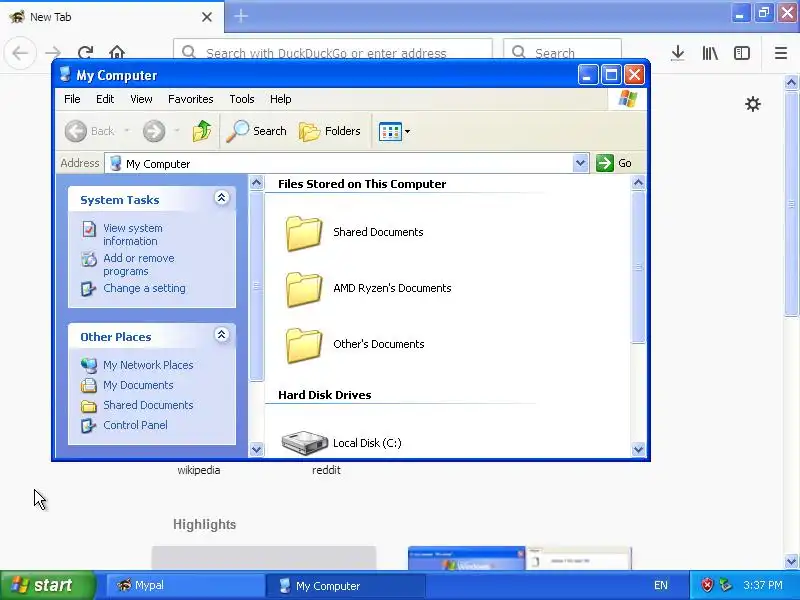
Task: Expand the Address bar dropdown
Action: click(x=580, y=163)
